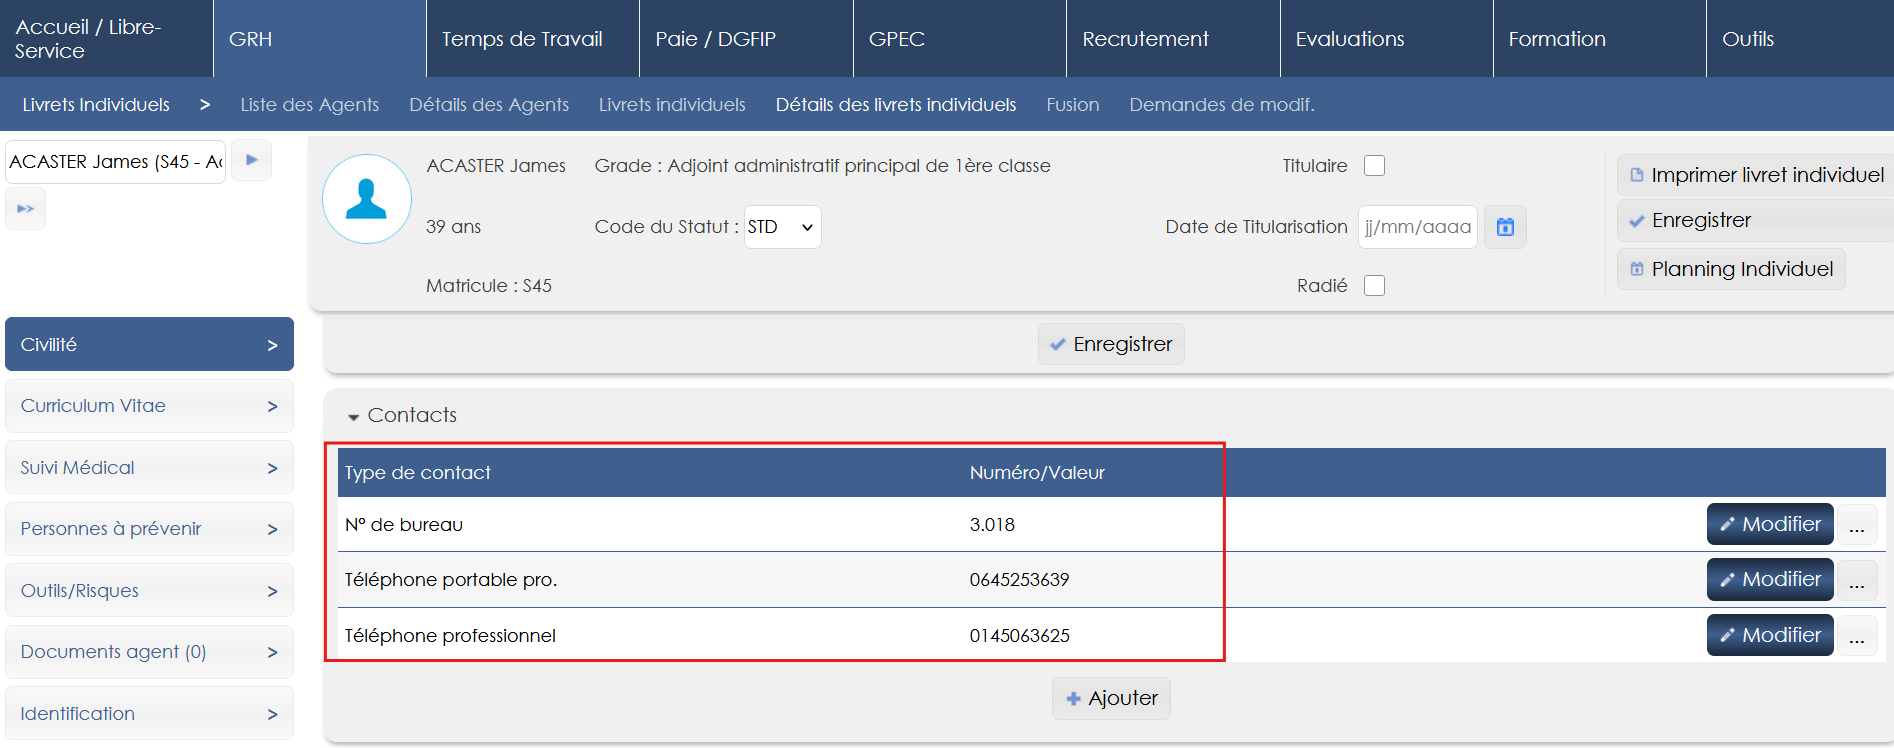Image resolution: width=1894 pixels, height=748 pixels.
Task: Click the calendar icon beside Date de Titularisation
Action: click(1505, 227)
